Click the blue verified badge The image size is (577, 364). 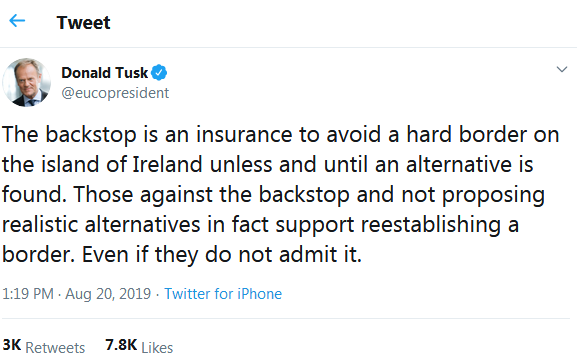[159, 73]
